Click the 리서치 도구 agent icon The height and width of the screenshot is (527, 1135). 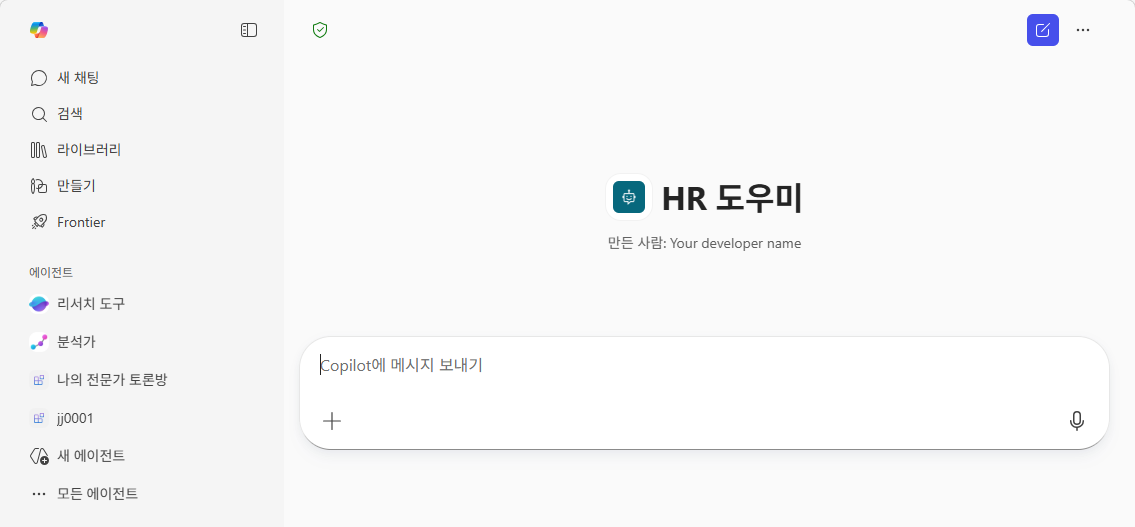(x=39, y=304)
